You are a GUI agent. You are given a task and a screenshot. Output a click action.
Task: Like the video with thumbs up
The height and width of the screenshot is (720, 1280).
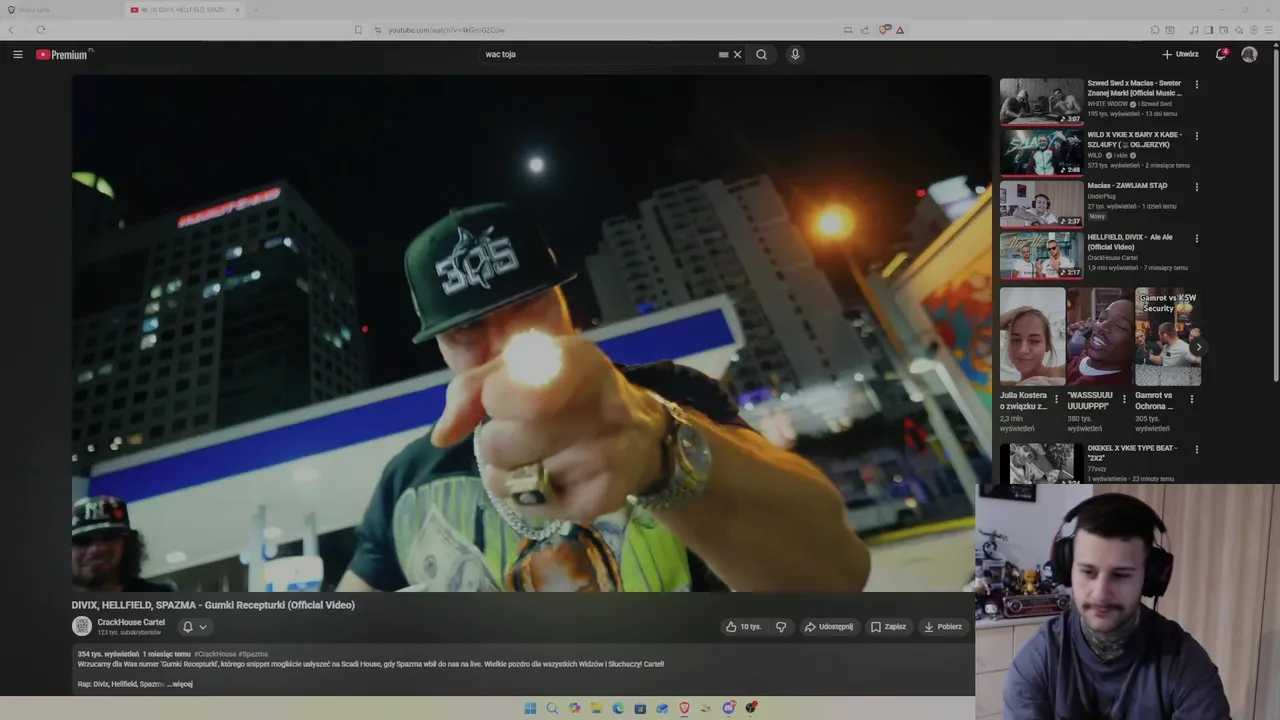[x=743, y=627]
